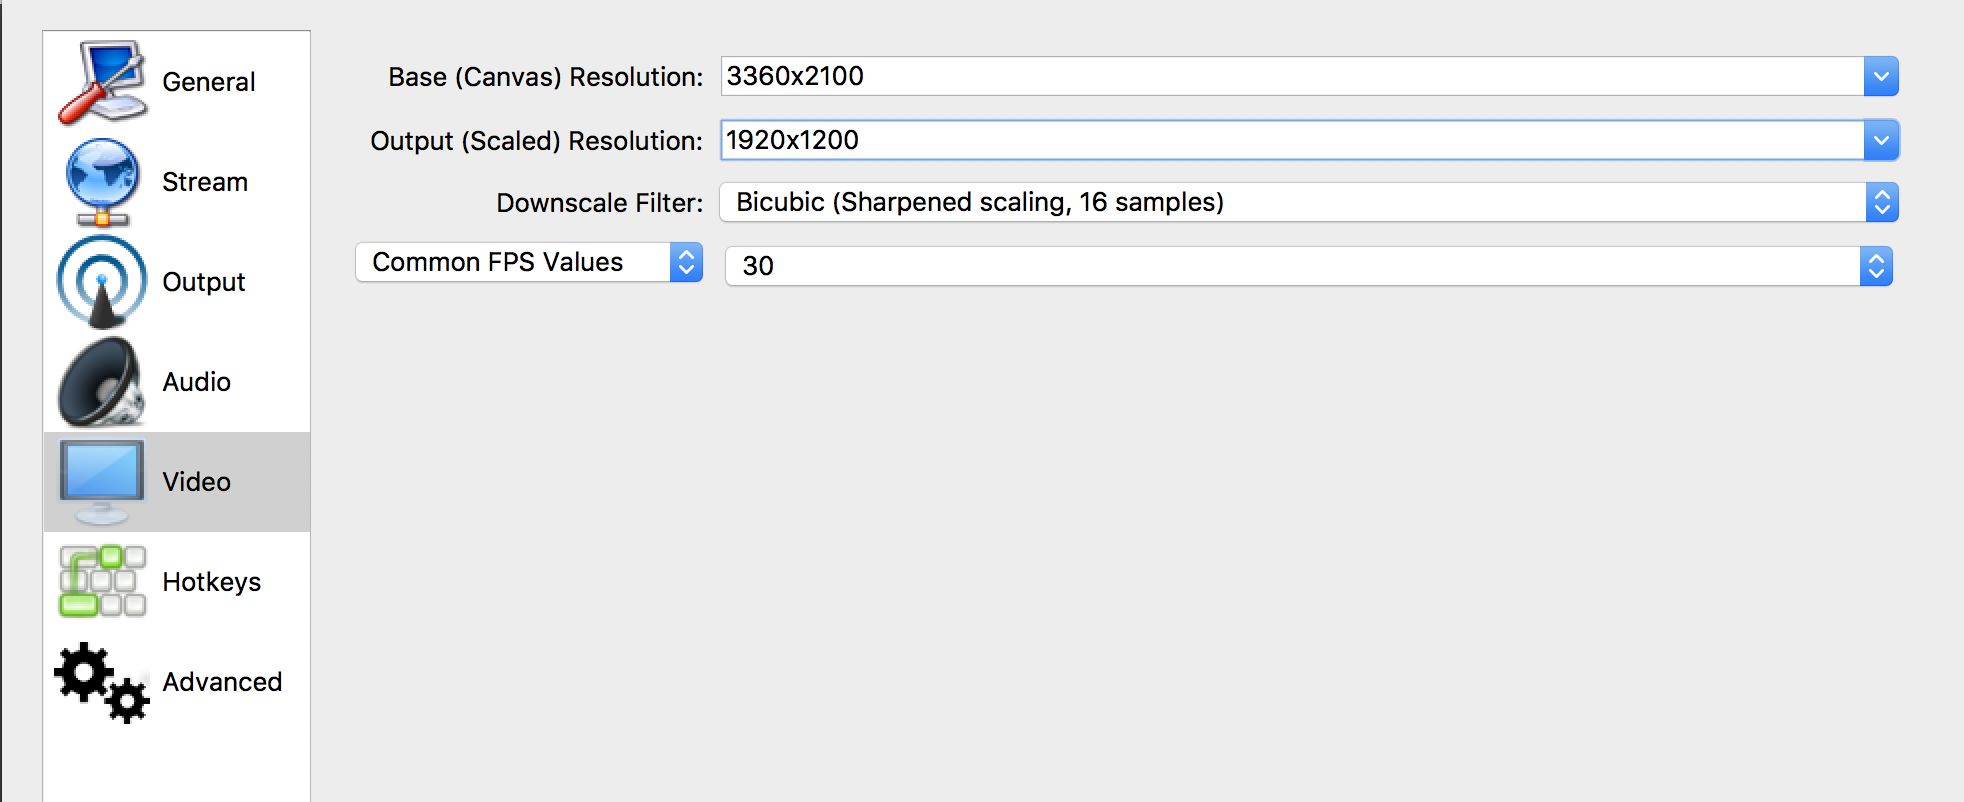Open the Common FPS Values selector

point(529,262)
